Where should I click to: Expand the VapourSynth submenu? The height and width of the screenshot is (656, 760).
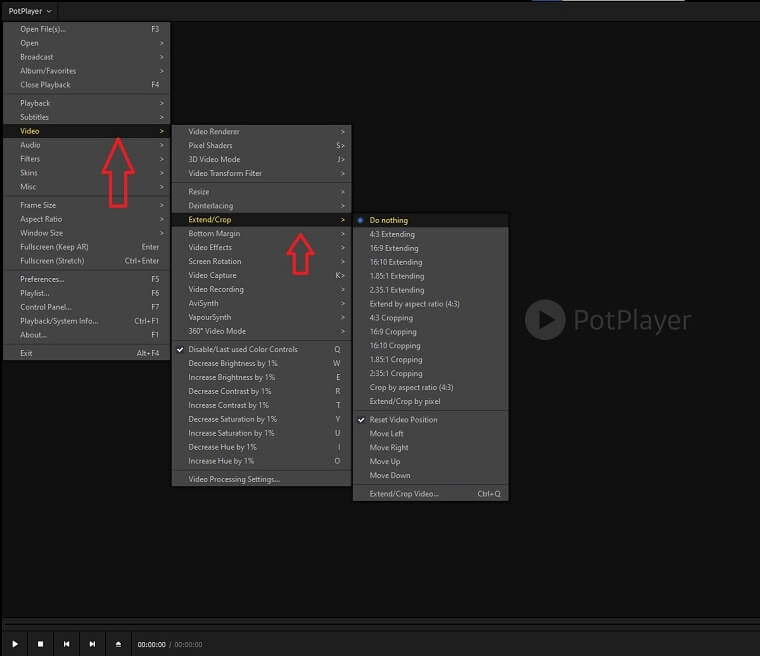(261, 317)
